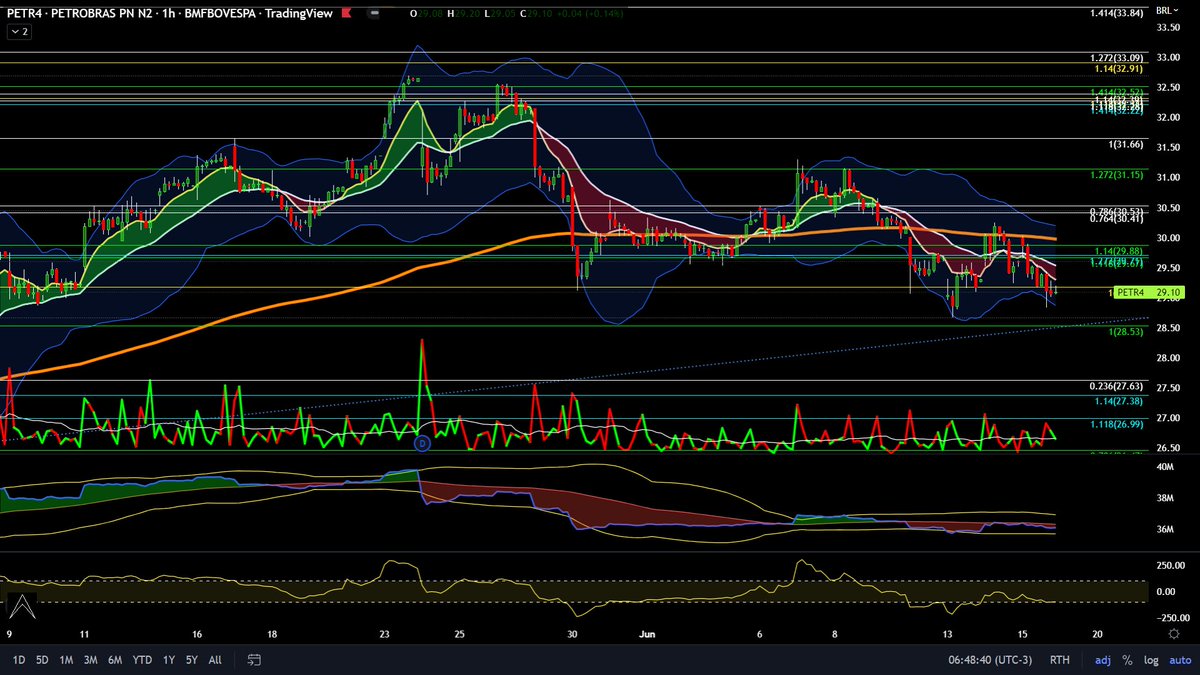The height and width of the screenshot is (675, 1200).
Task: Click date 30 on the time axis
Action: coord(572,633)
